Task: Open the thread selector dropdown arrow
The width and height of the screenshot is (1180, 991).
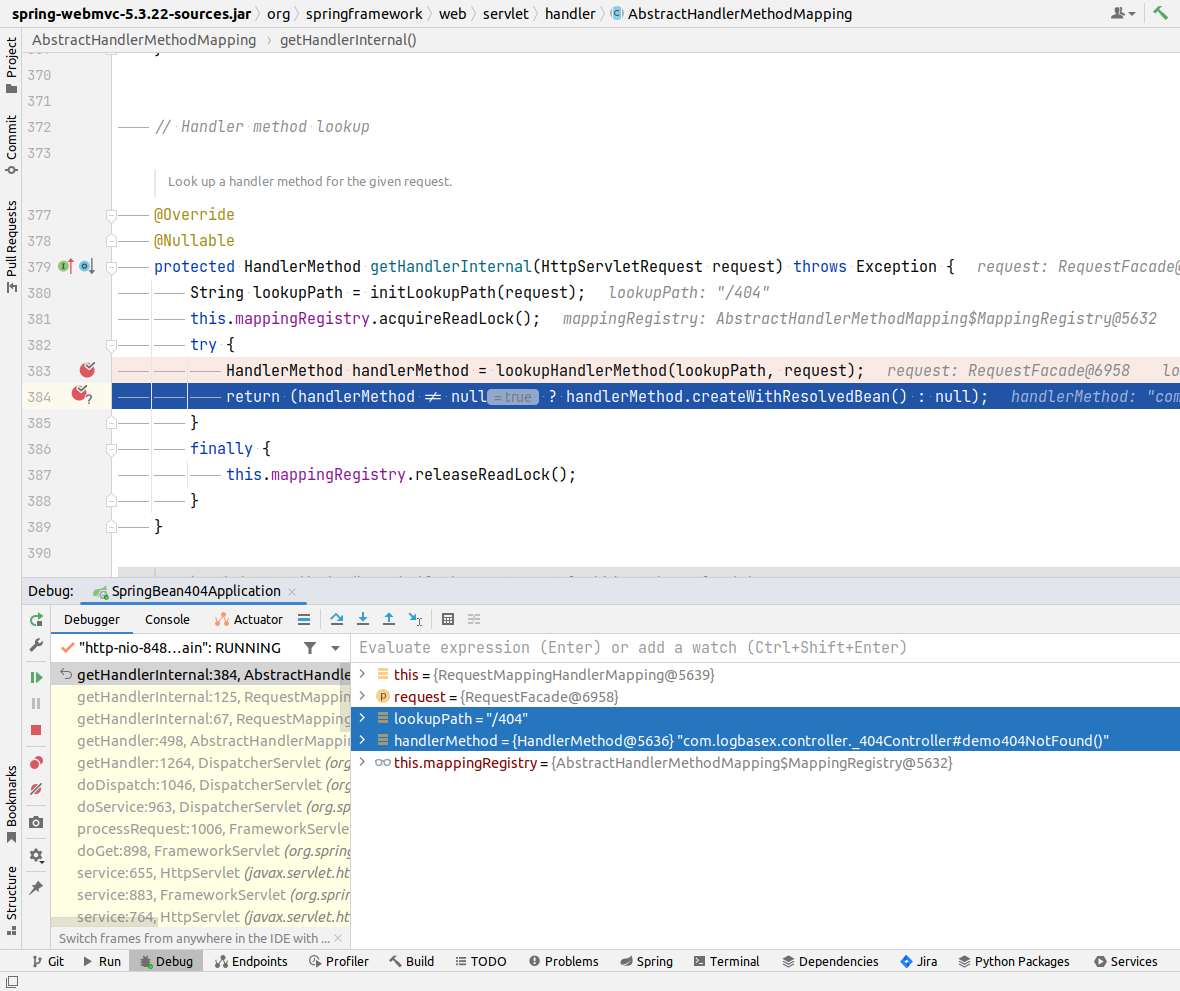Action: point(336,648)
